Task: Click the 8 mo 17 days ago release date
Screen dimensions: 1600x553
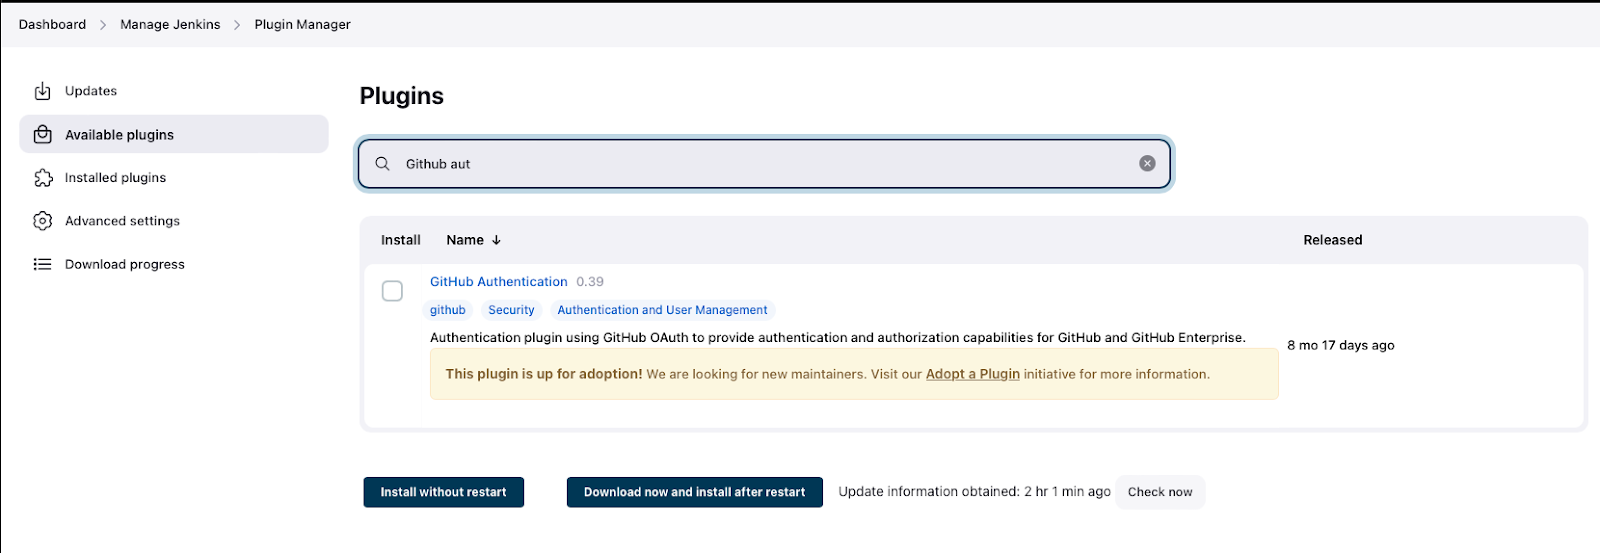Action: [1340, 345]
